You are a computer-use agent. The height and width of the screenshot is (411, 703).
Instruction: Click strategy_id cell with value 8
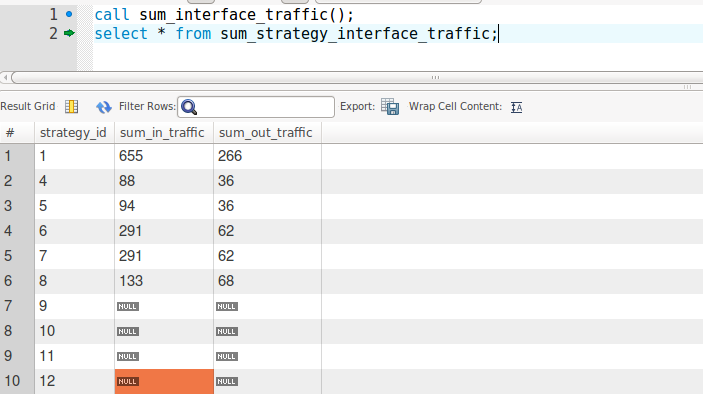[x=74, y=281]
